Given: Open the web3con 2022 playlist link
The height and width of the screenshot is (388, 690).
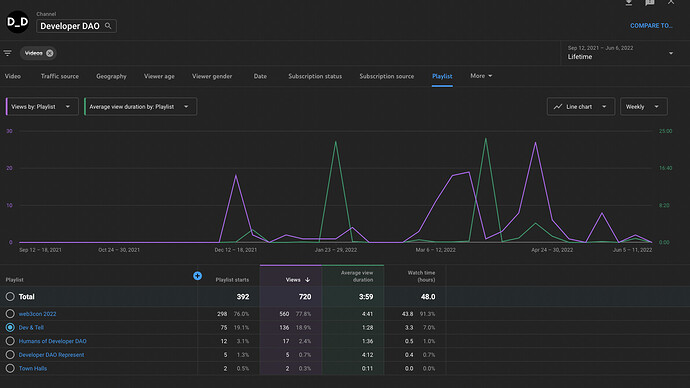Looking at the screenshot, I should pyautogui.click(x=37, y=314).
